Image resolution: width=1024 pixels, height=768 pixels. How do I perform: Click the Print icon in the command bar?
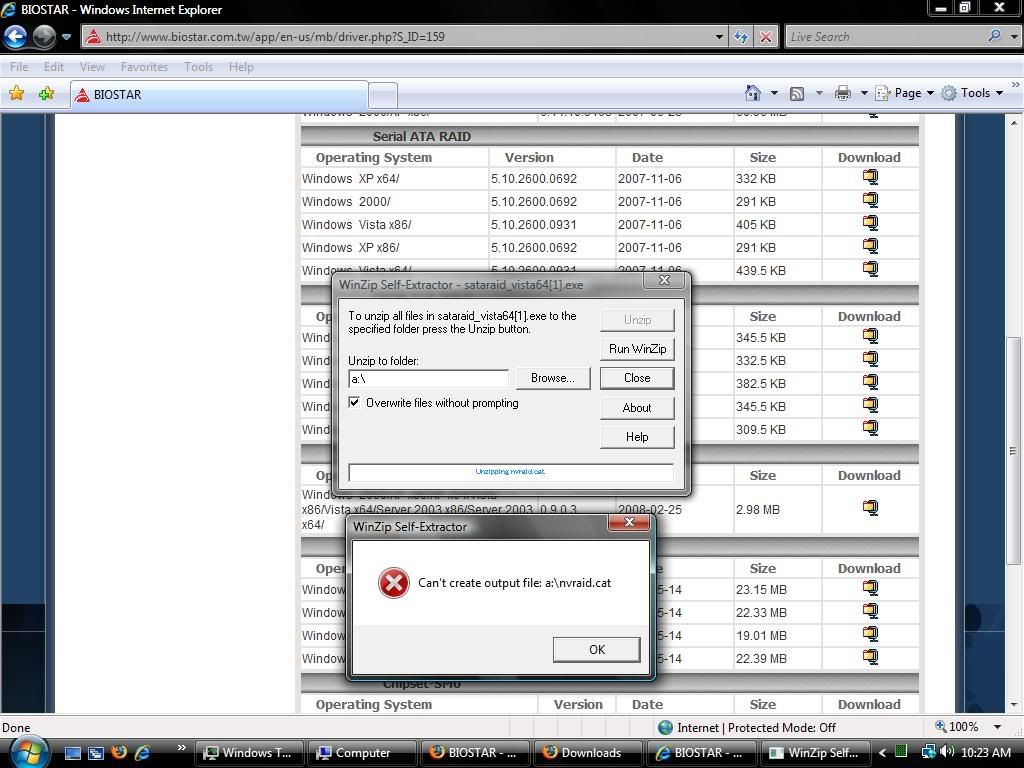point(842,93)
